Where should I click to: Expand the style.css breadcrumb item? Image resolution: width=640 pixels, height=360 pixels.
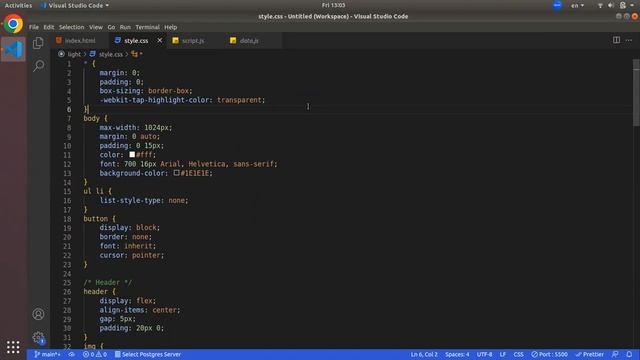[111, 54]
